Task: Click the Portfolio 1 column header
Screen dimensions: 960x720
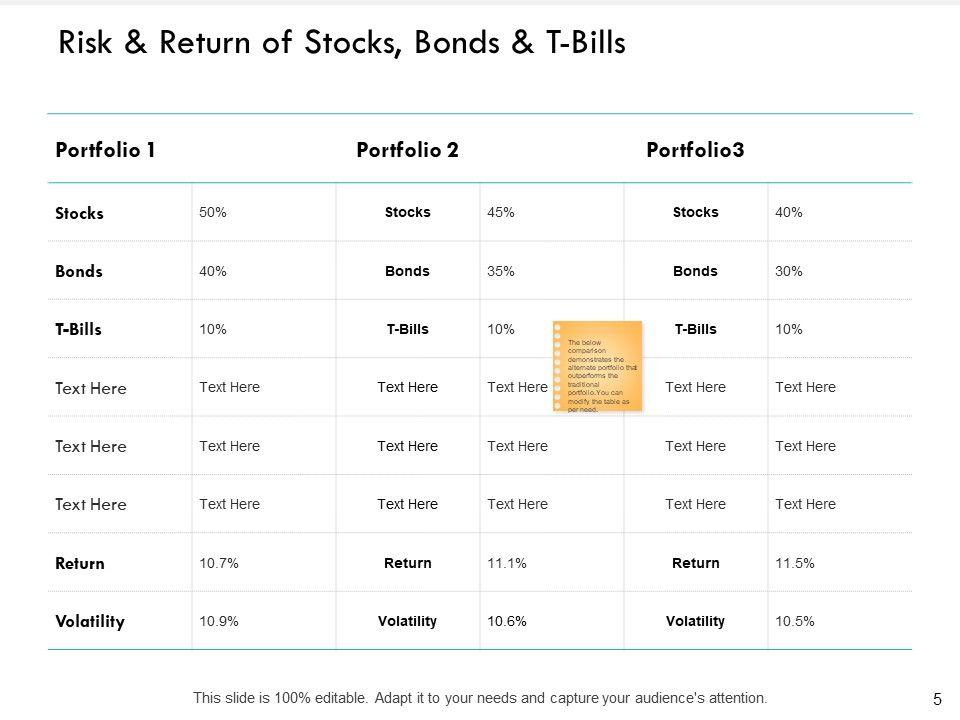Action: pyautogui.click(x=105, y=150)
